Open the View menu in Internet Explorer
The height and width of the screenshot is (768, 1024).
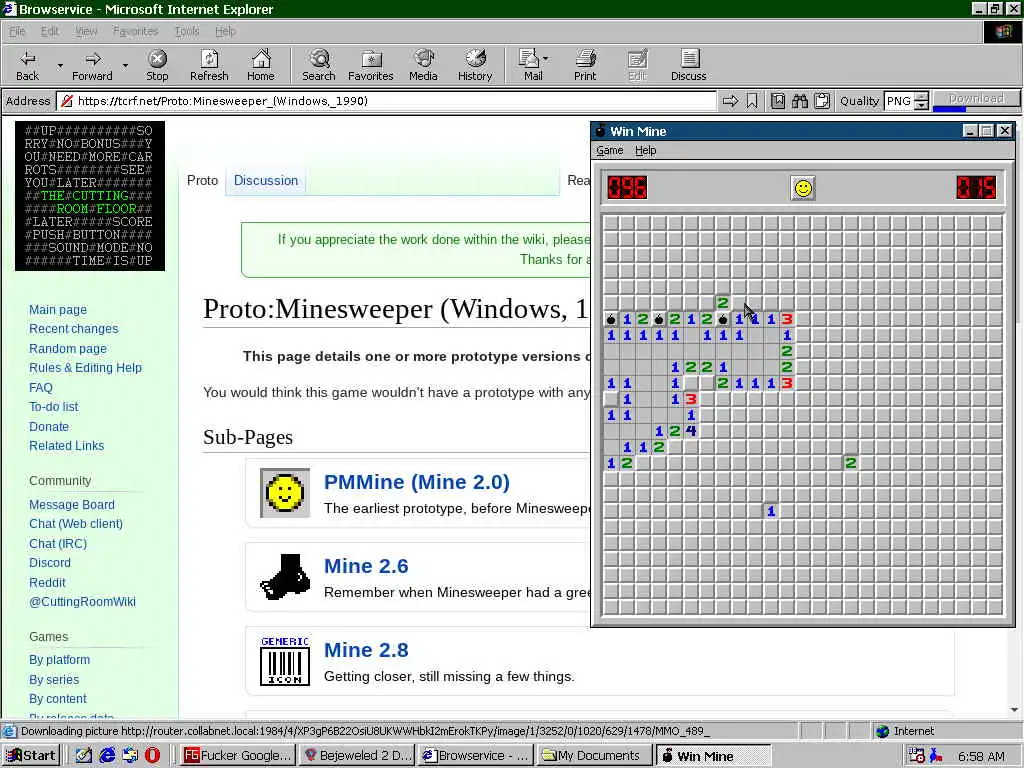tap(86, 31)
